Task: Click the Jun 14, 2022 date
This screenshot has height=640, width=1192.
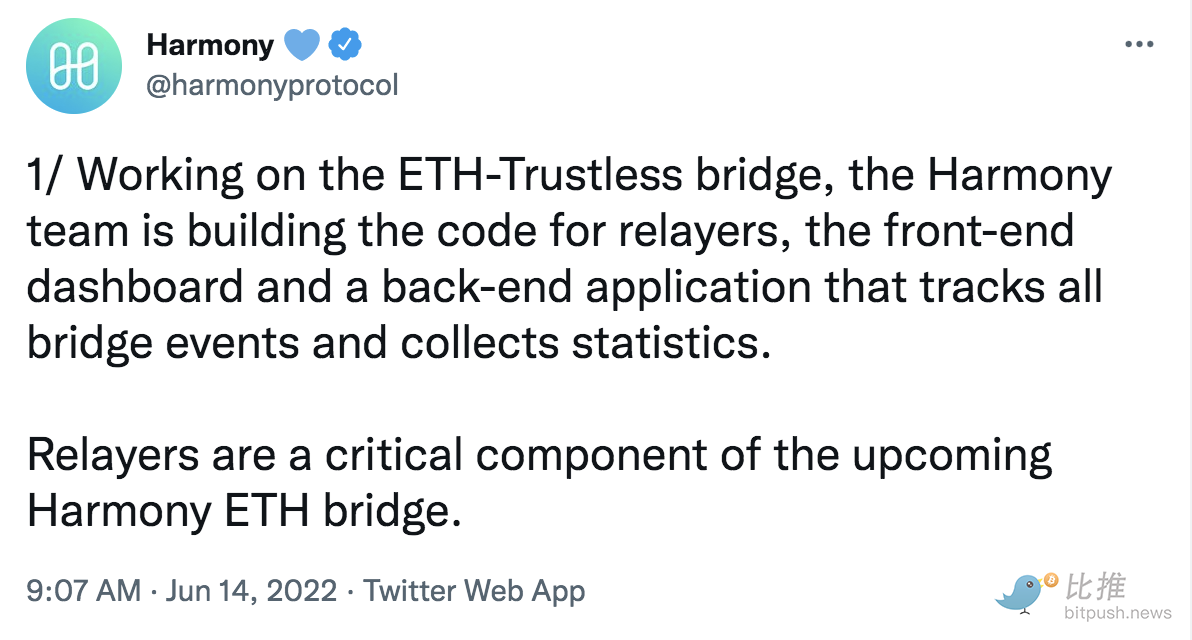Action: pyautogui.click(x=252, y=591)
